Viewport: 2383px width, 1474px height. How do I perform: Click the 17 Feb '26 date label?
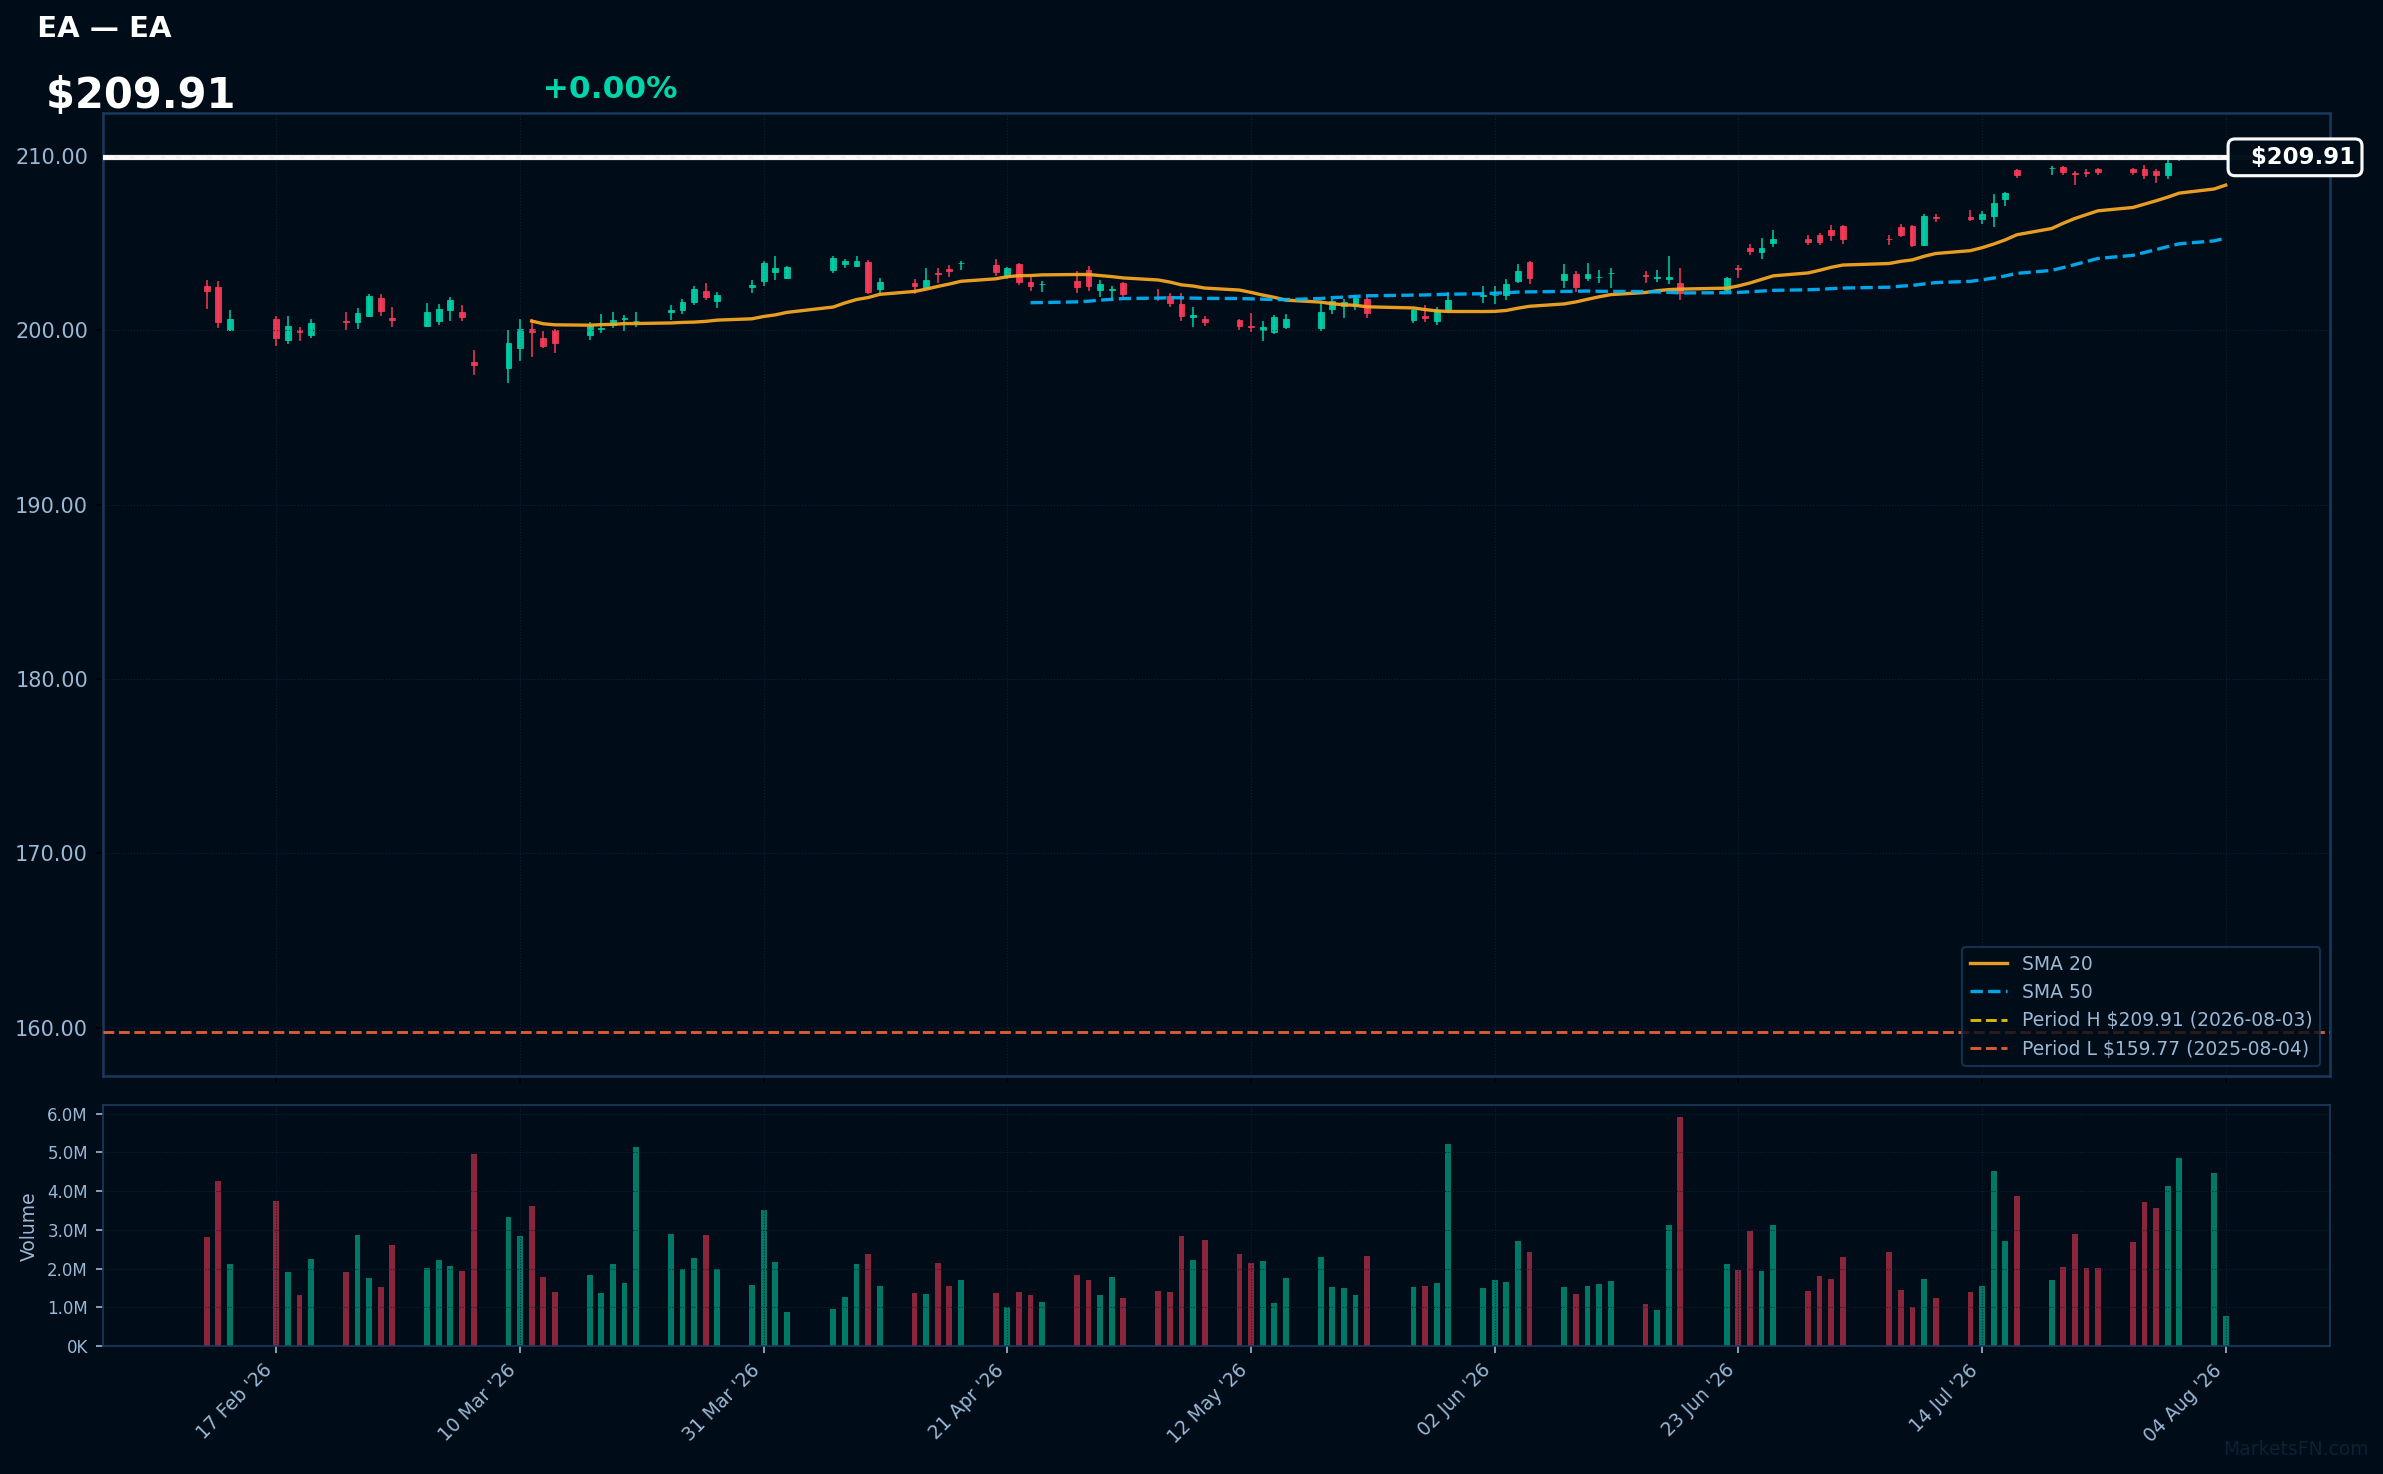[234, 1401]
